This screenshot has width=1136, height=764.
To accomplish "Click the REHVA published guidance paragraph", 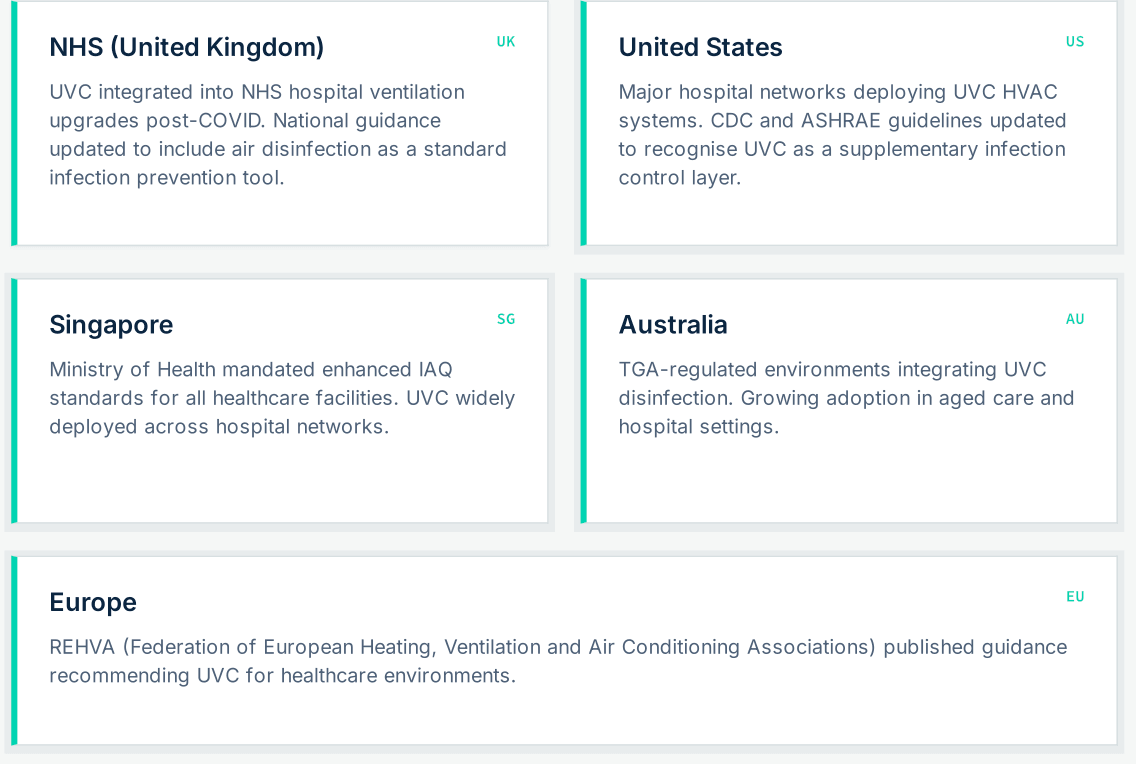I will [558, 661].
